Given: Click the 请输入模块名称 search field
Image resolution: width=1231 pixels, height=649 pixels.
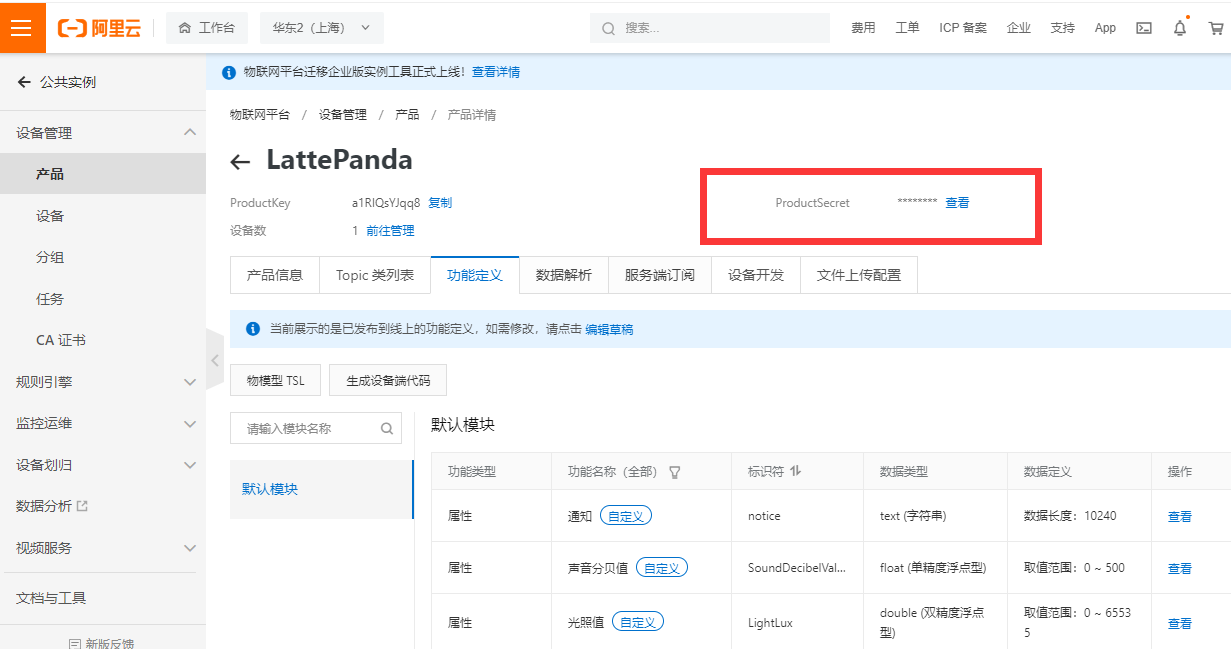Looking at the screenshot, I should pyautogui.click(x=316, y=428).
